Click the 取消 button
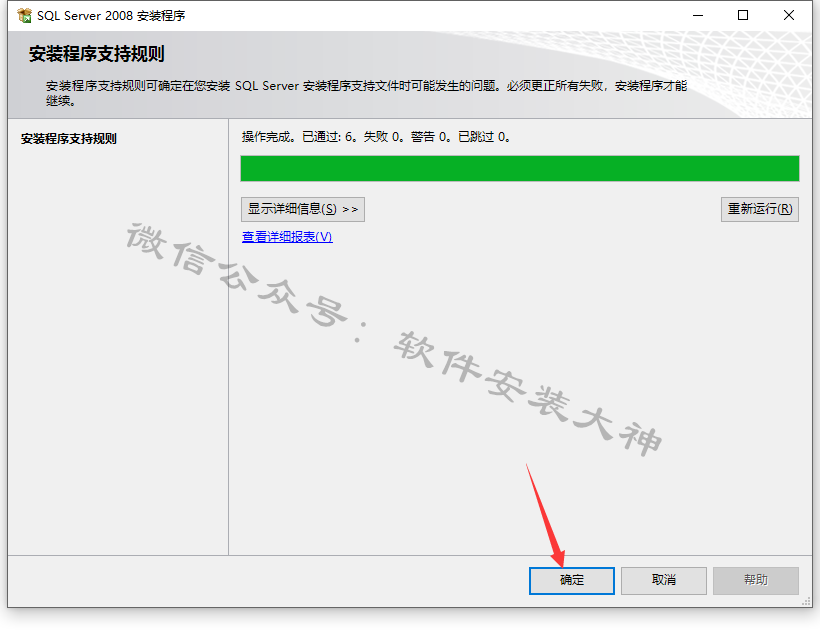 click(x=664, y=580)
